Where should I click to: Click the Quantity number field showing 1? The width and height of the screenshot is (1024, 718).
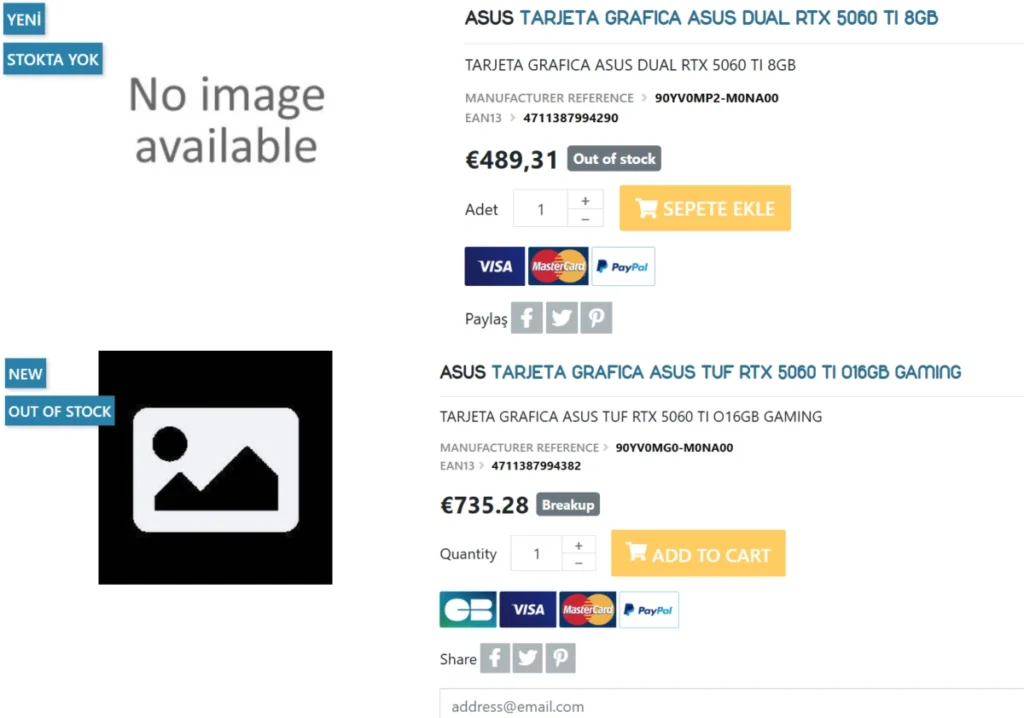[x=536, y=553]
